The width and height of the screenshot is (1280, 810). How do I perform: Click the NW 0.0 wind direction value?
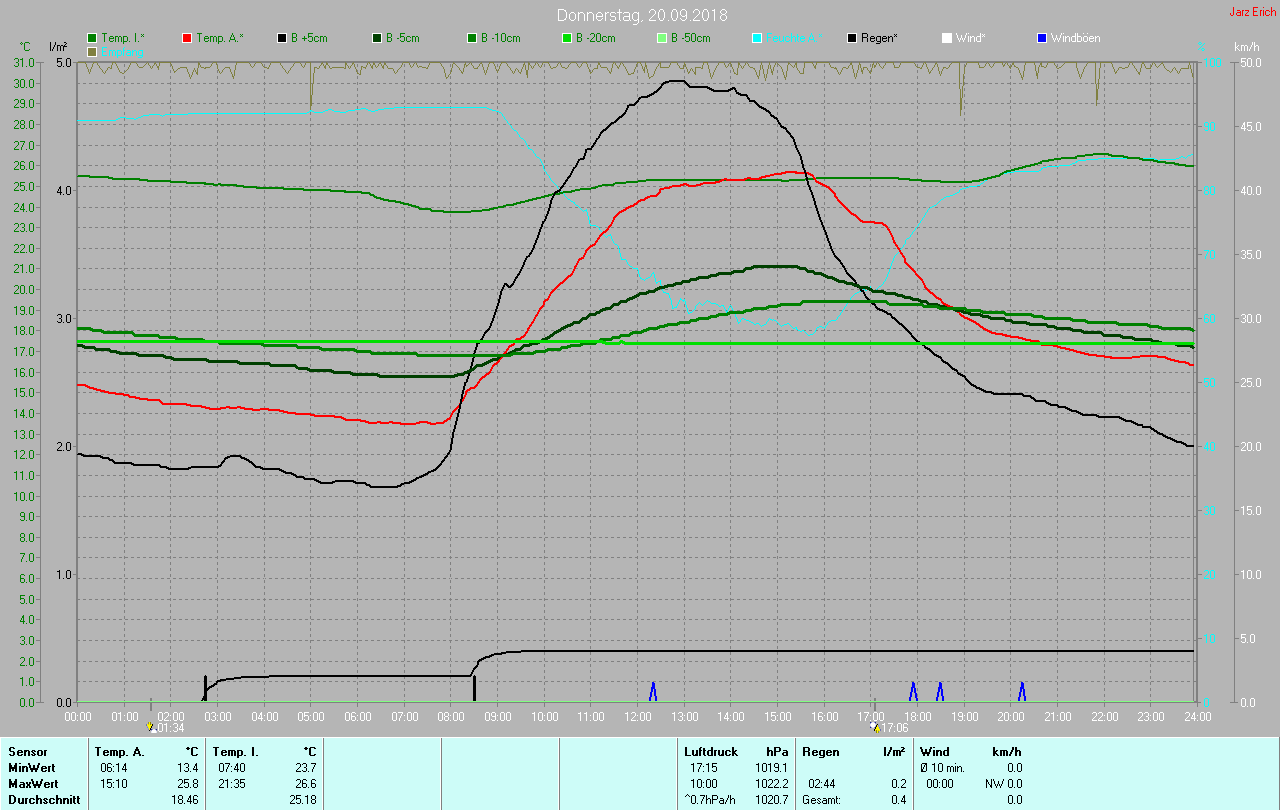1004,783
